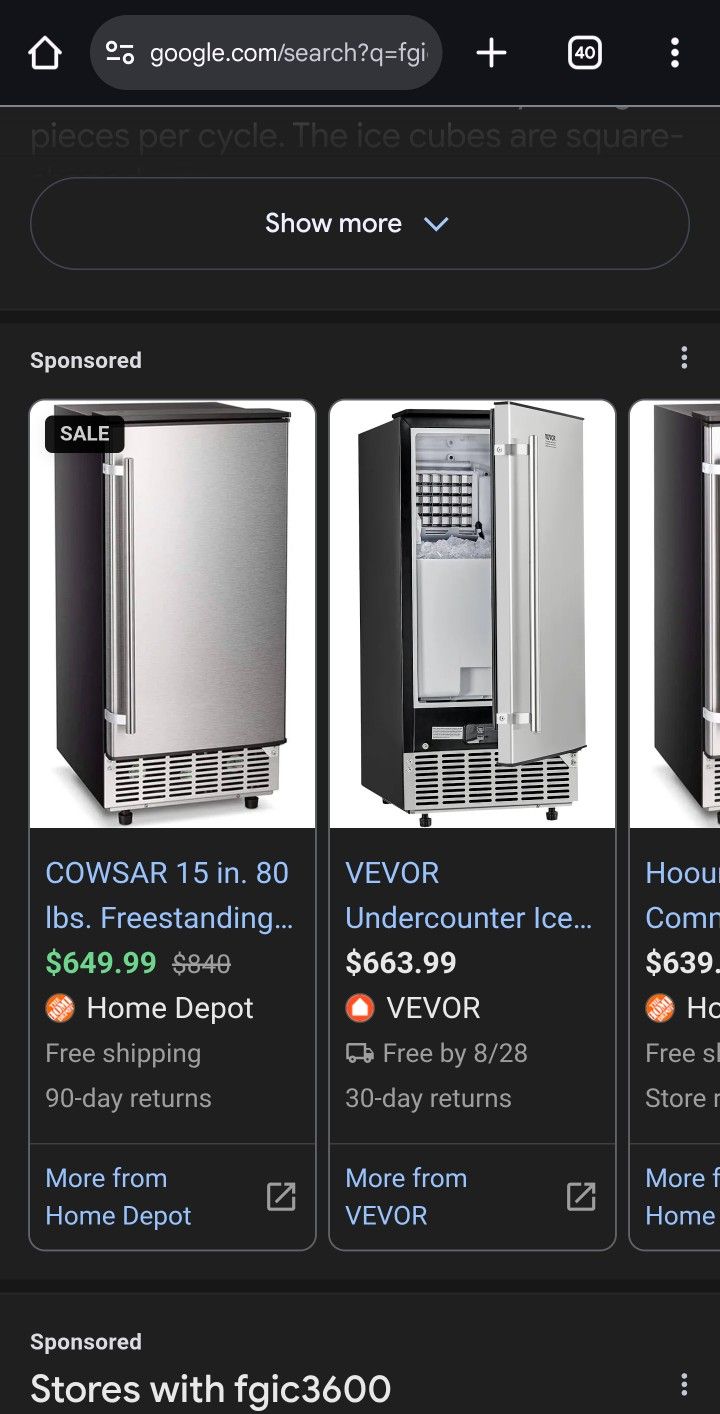
Task: Click the Show more chevron arrow
Action: (x=436, y=224)
